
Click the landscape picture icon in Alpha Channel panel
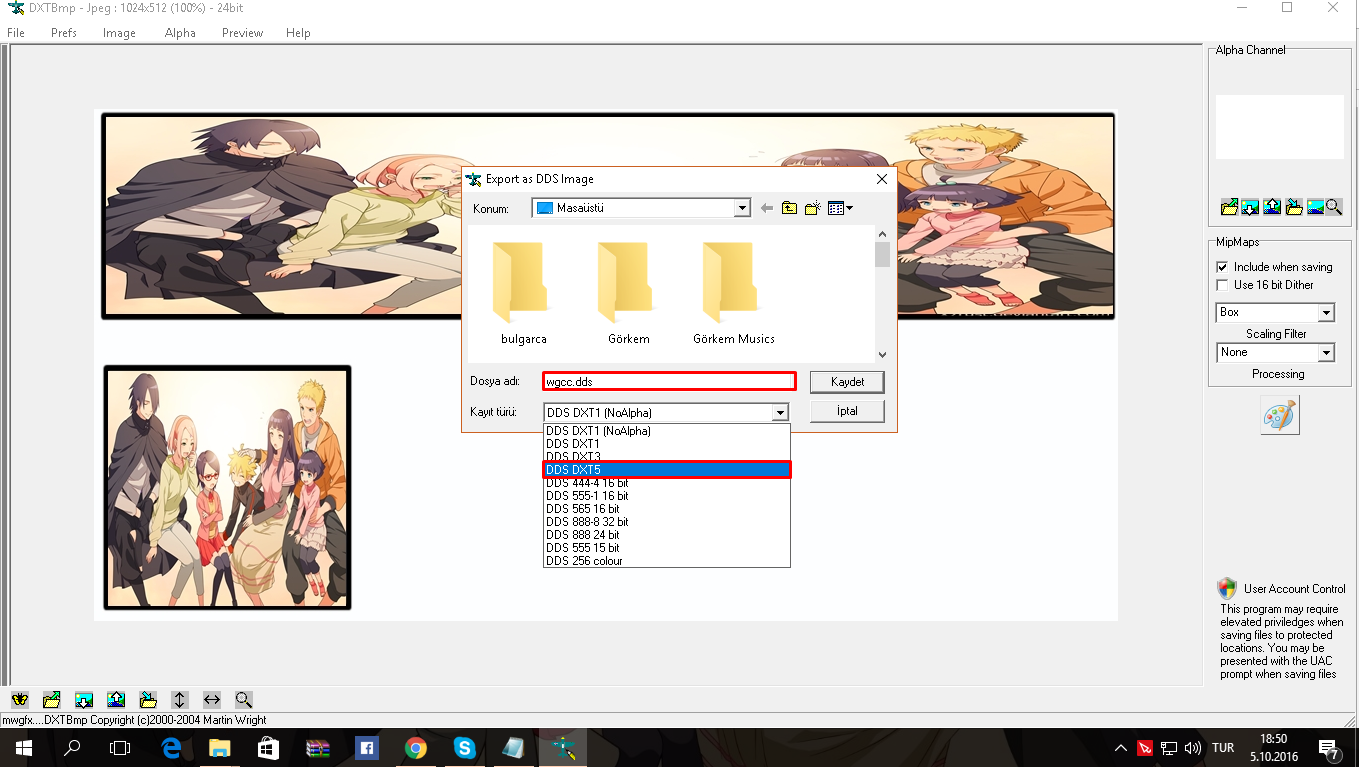pos(1316,207)
